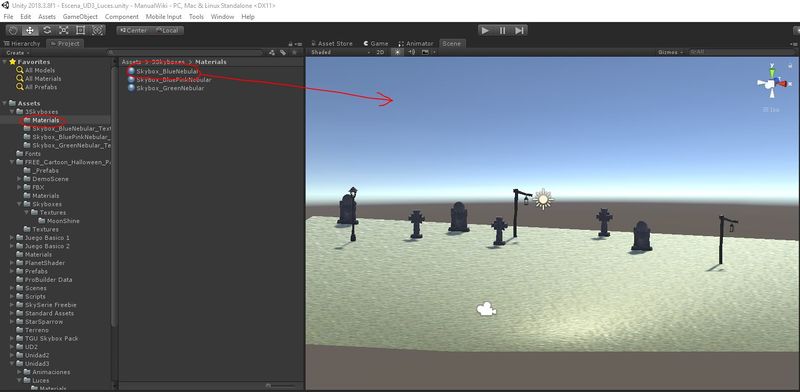Adjust the asset icon size slider

[281, 386]
